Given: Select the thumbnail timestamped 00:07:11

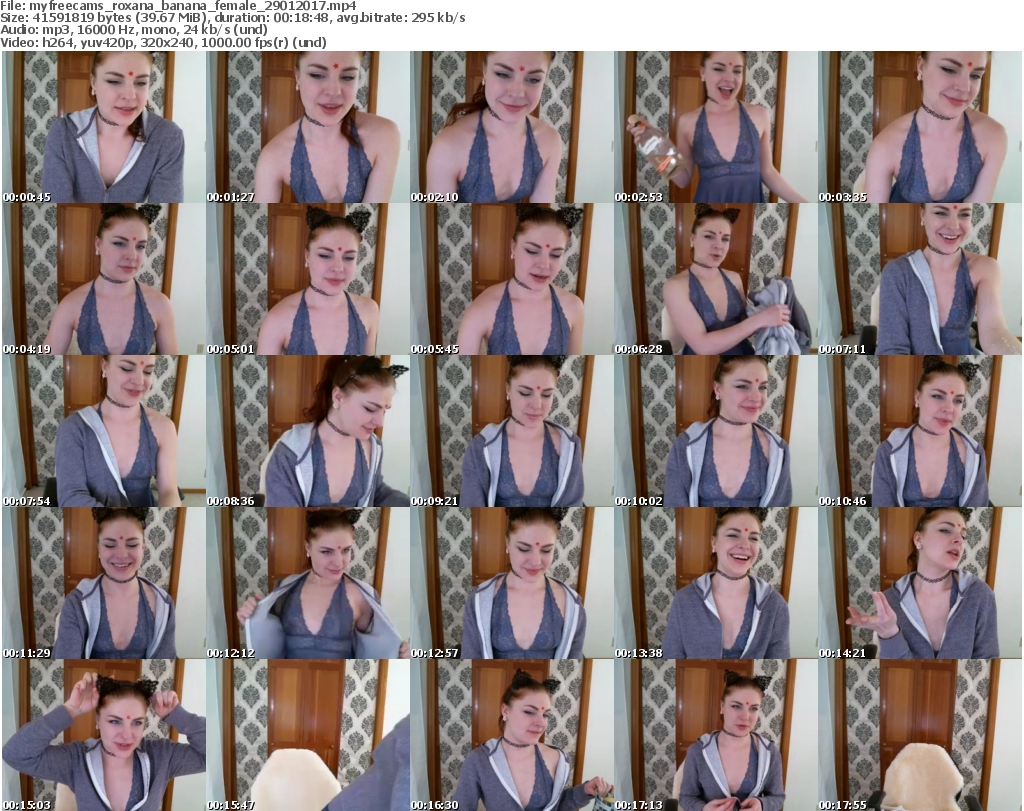Looking at the screenshot, I should 920,279.
